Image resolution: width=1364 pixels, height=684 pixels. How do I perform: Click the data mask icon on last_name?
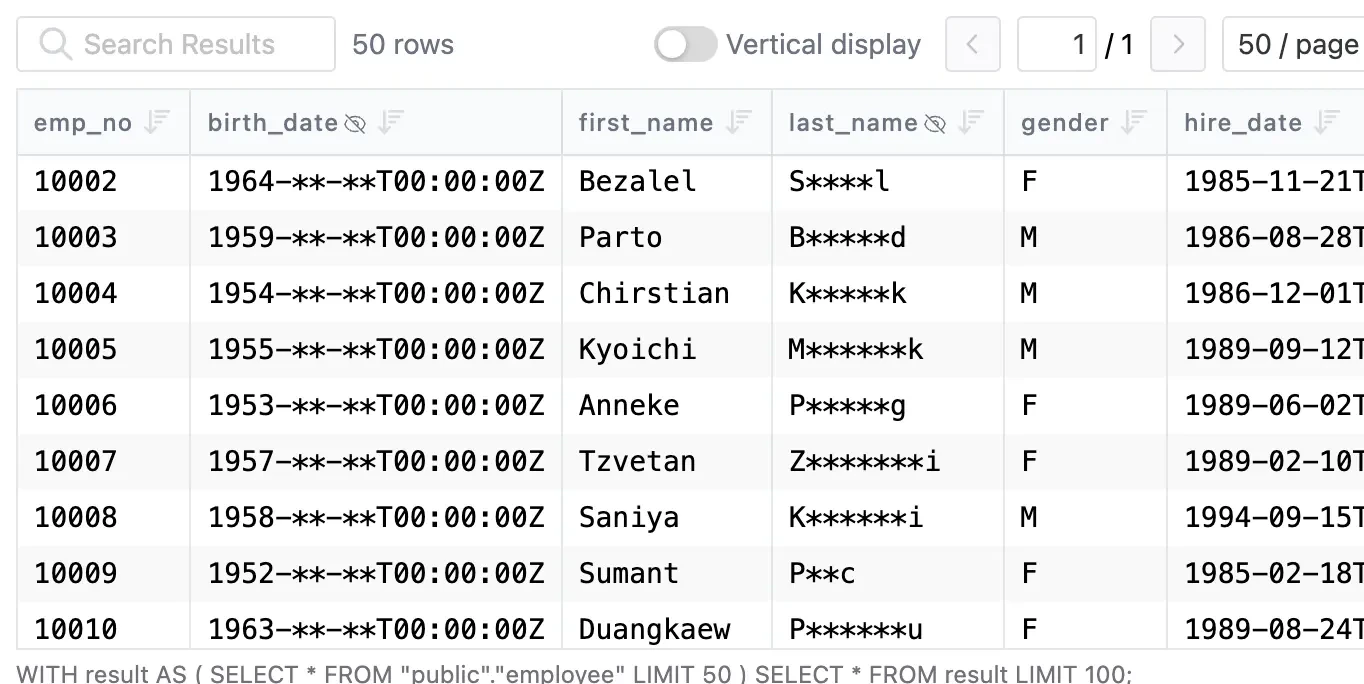(x=935, y=122)
